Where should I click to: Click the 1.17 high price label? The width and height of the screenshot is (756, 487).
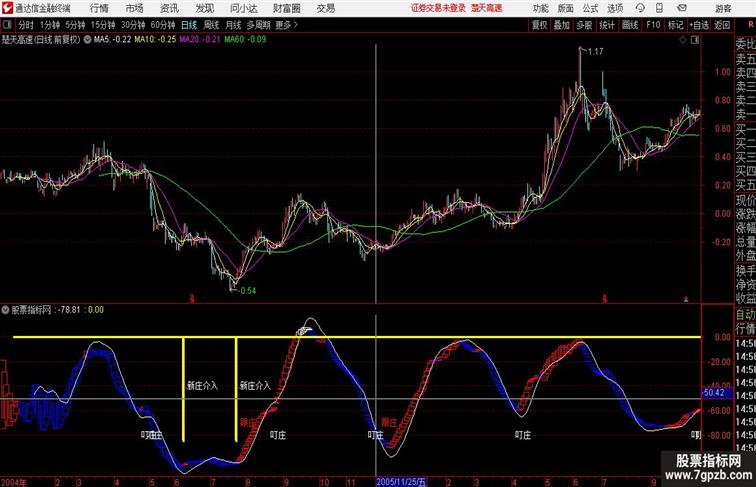click(x=595, y=51)
